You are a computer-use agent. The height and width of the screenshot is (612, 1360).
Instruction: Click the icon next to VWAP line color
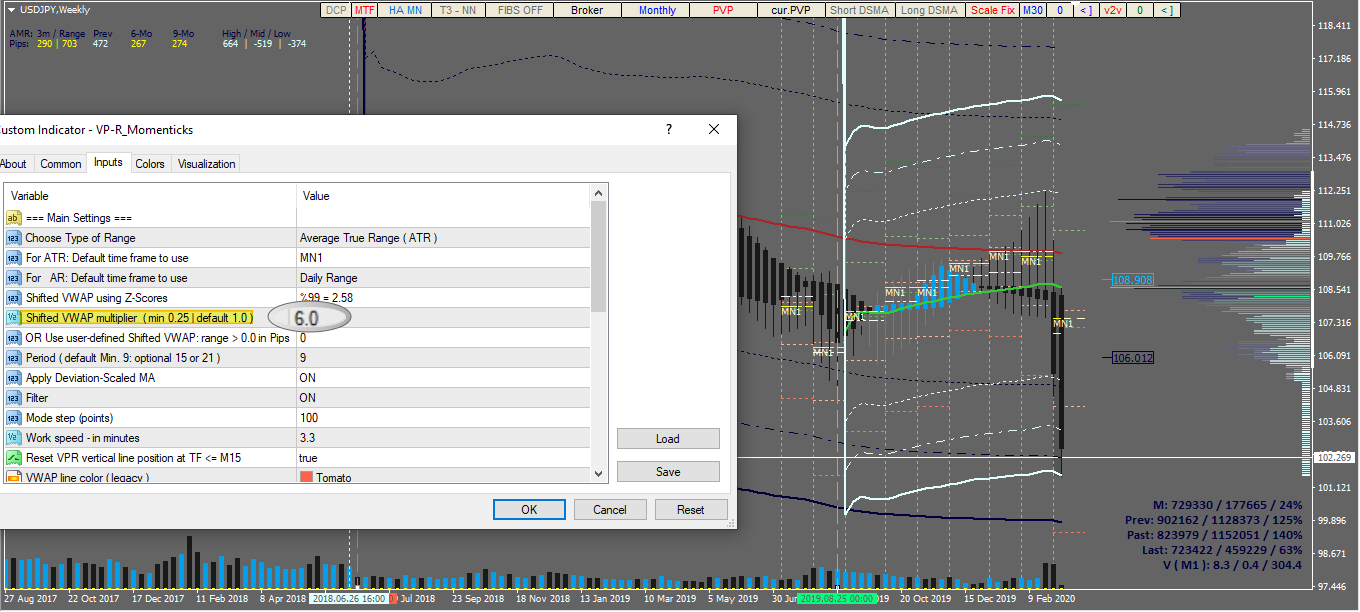point(14,477)
